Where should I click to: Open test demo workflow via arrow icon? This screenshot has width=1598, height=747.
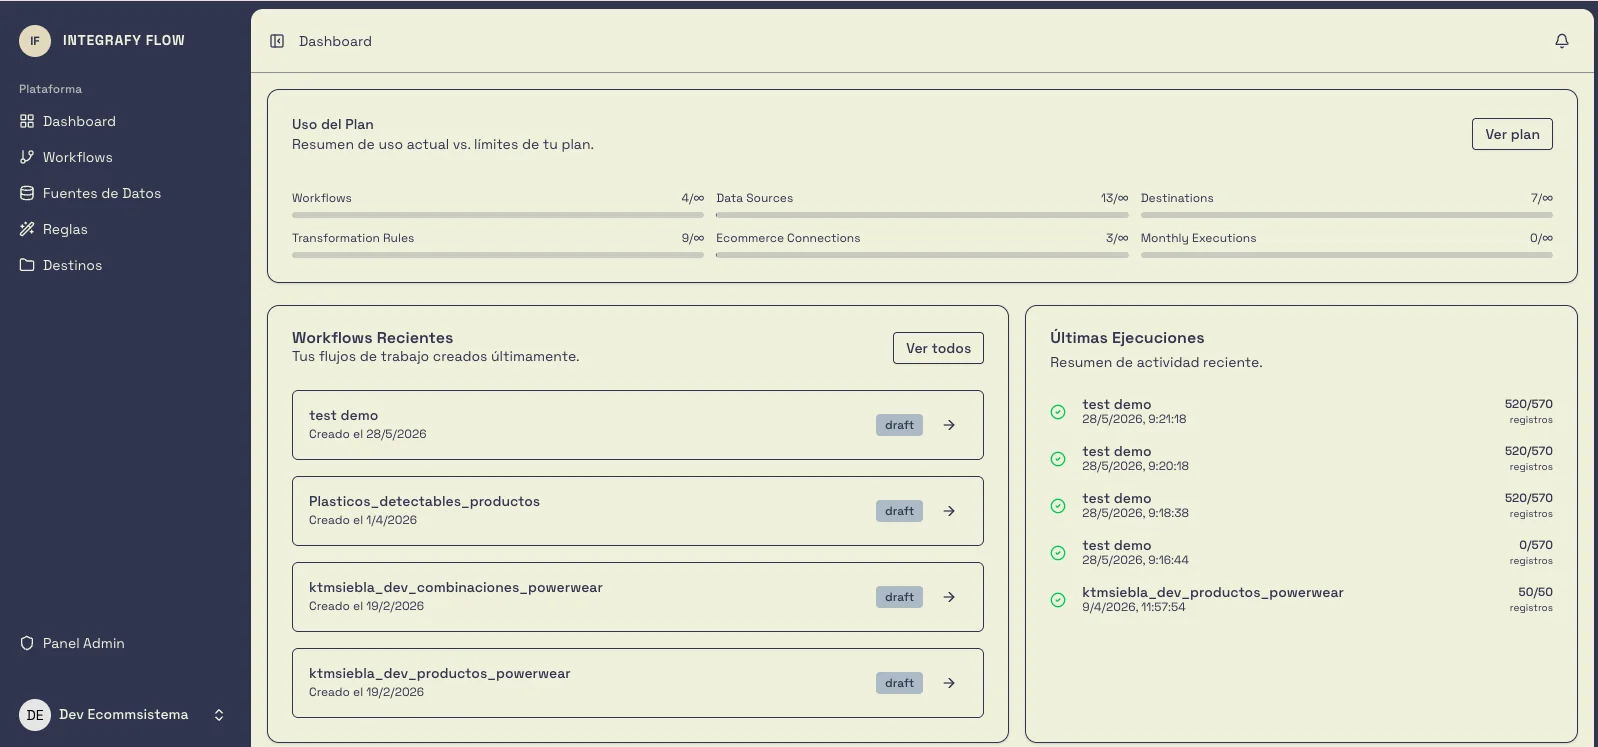[x=949, y=425]
